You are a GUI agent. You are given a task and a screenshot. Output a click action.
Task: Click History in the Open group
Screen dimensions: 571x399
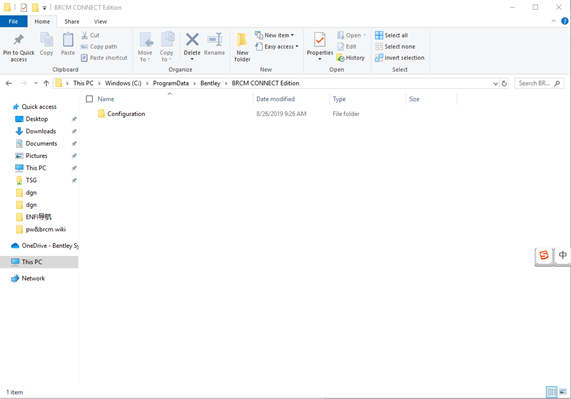point(351,58)
